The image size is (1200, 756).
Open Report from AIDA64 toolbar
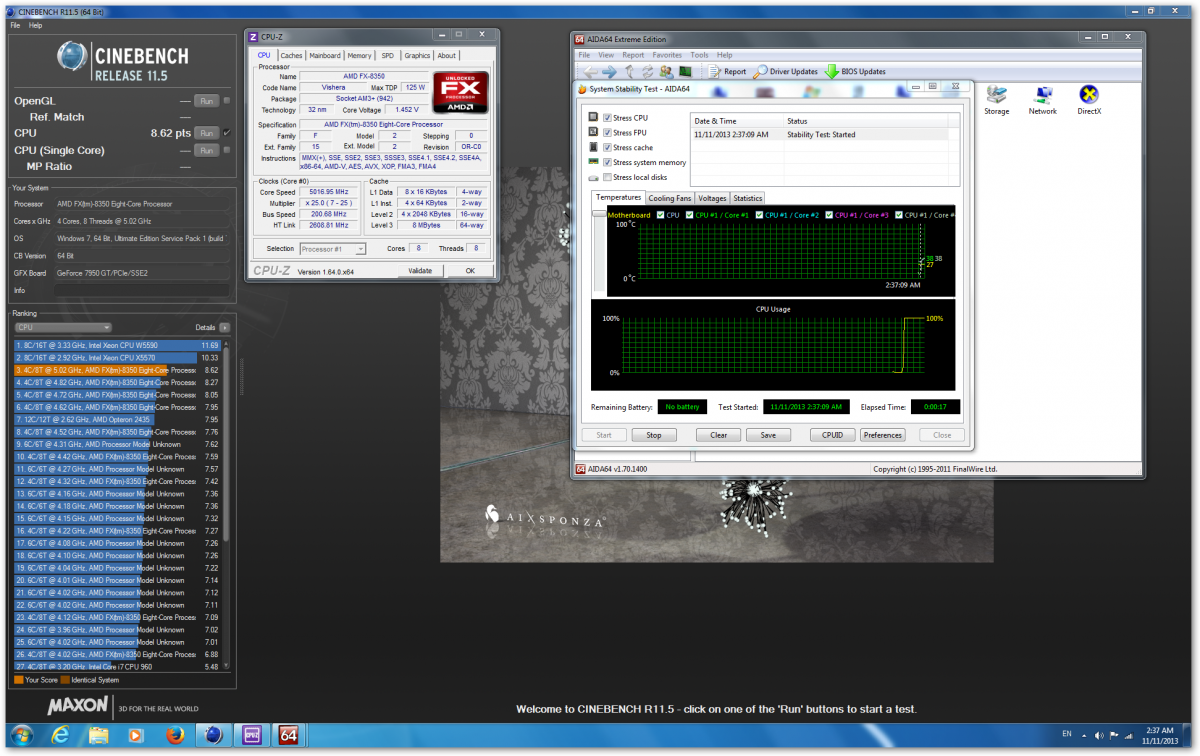click(727, 72)
